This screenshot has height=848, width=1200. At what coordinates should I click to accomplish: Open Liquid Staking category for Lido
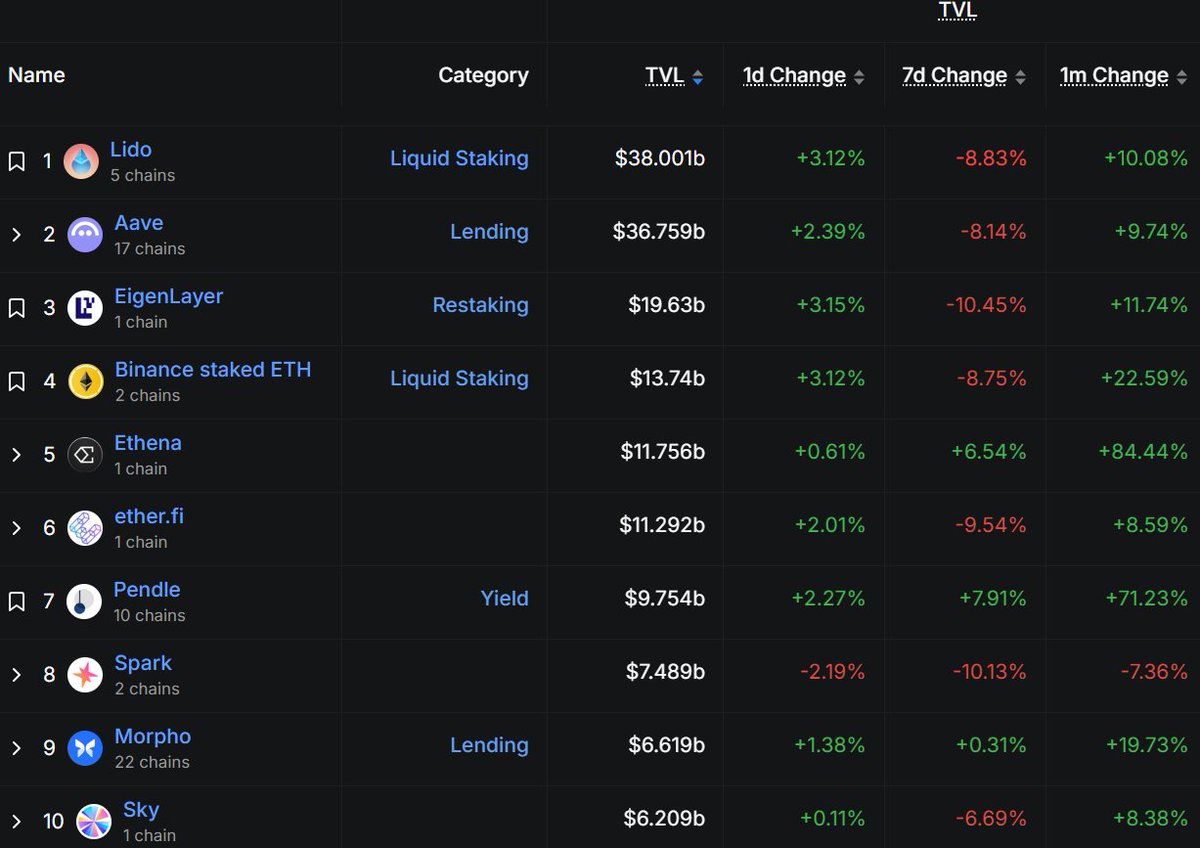(459, 159)
